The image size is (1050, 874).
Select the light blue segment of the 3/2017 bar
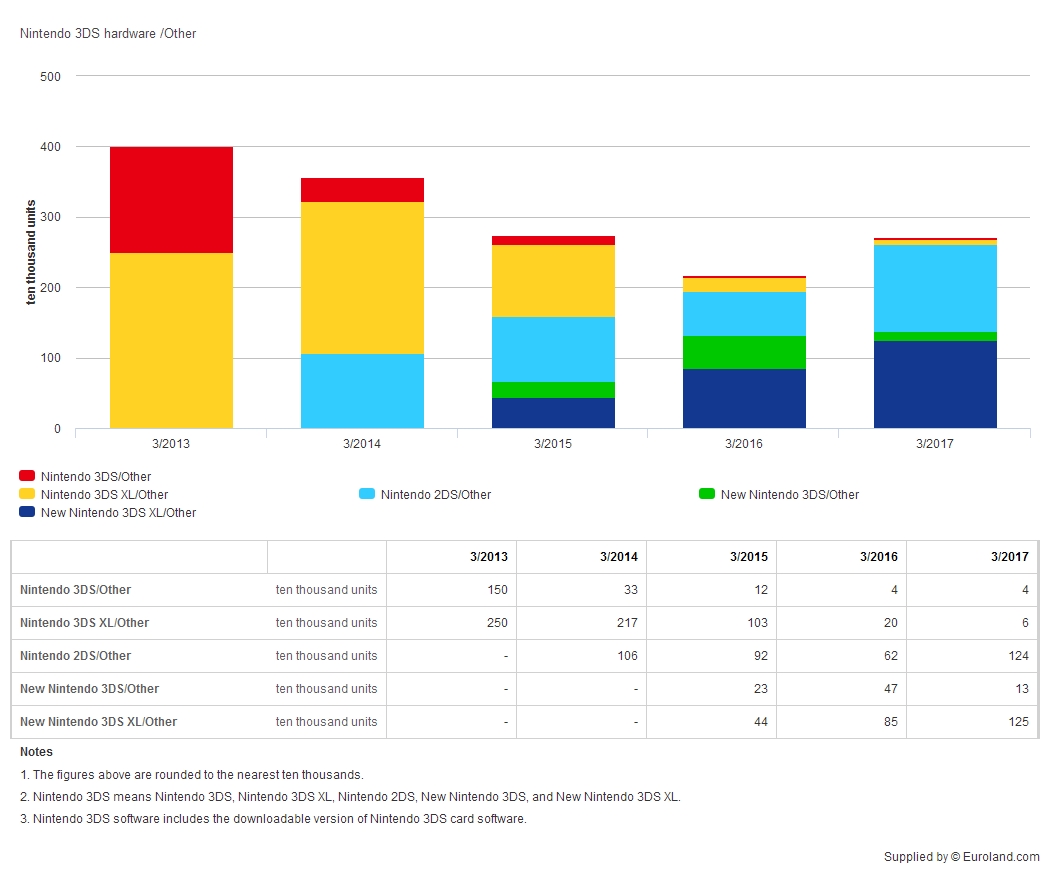[935, 289]
